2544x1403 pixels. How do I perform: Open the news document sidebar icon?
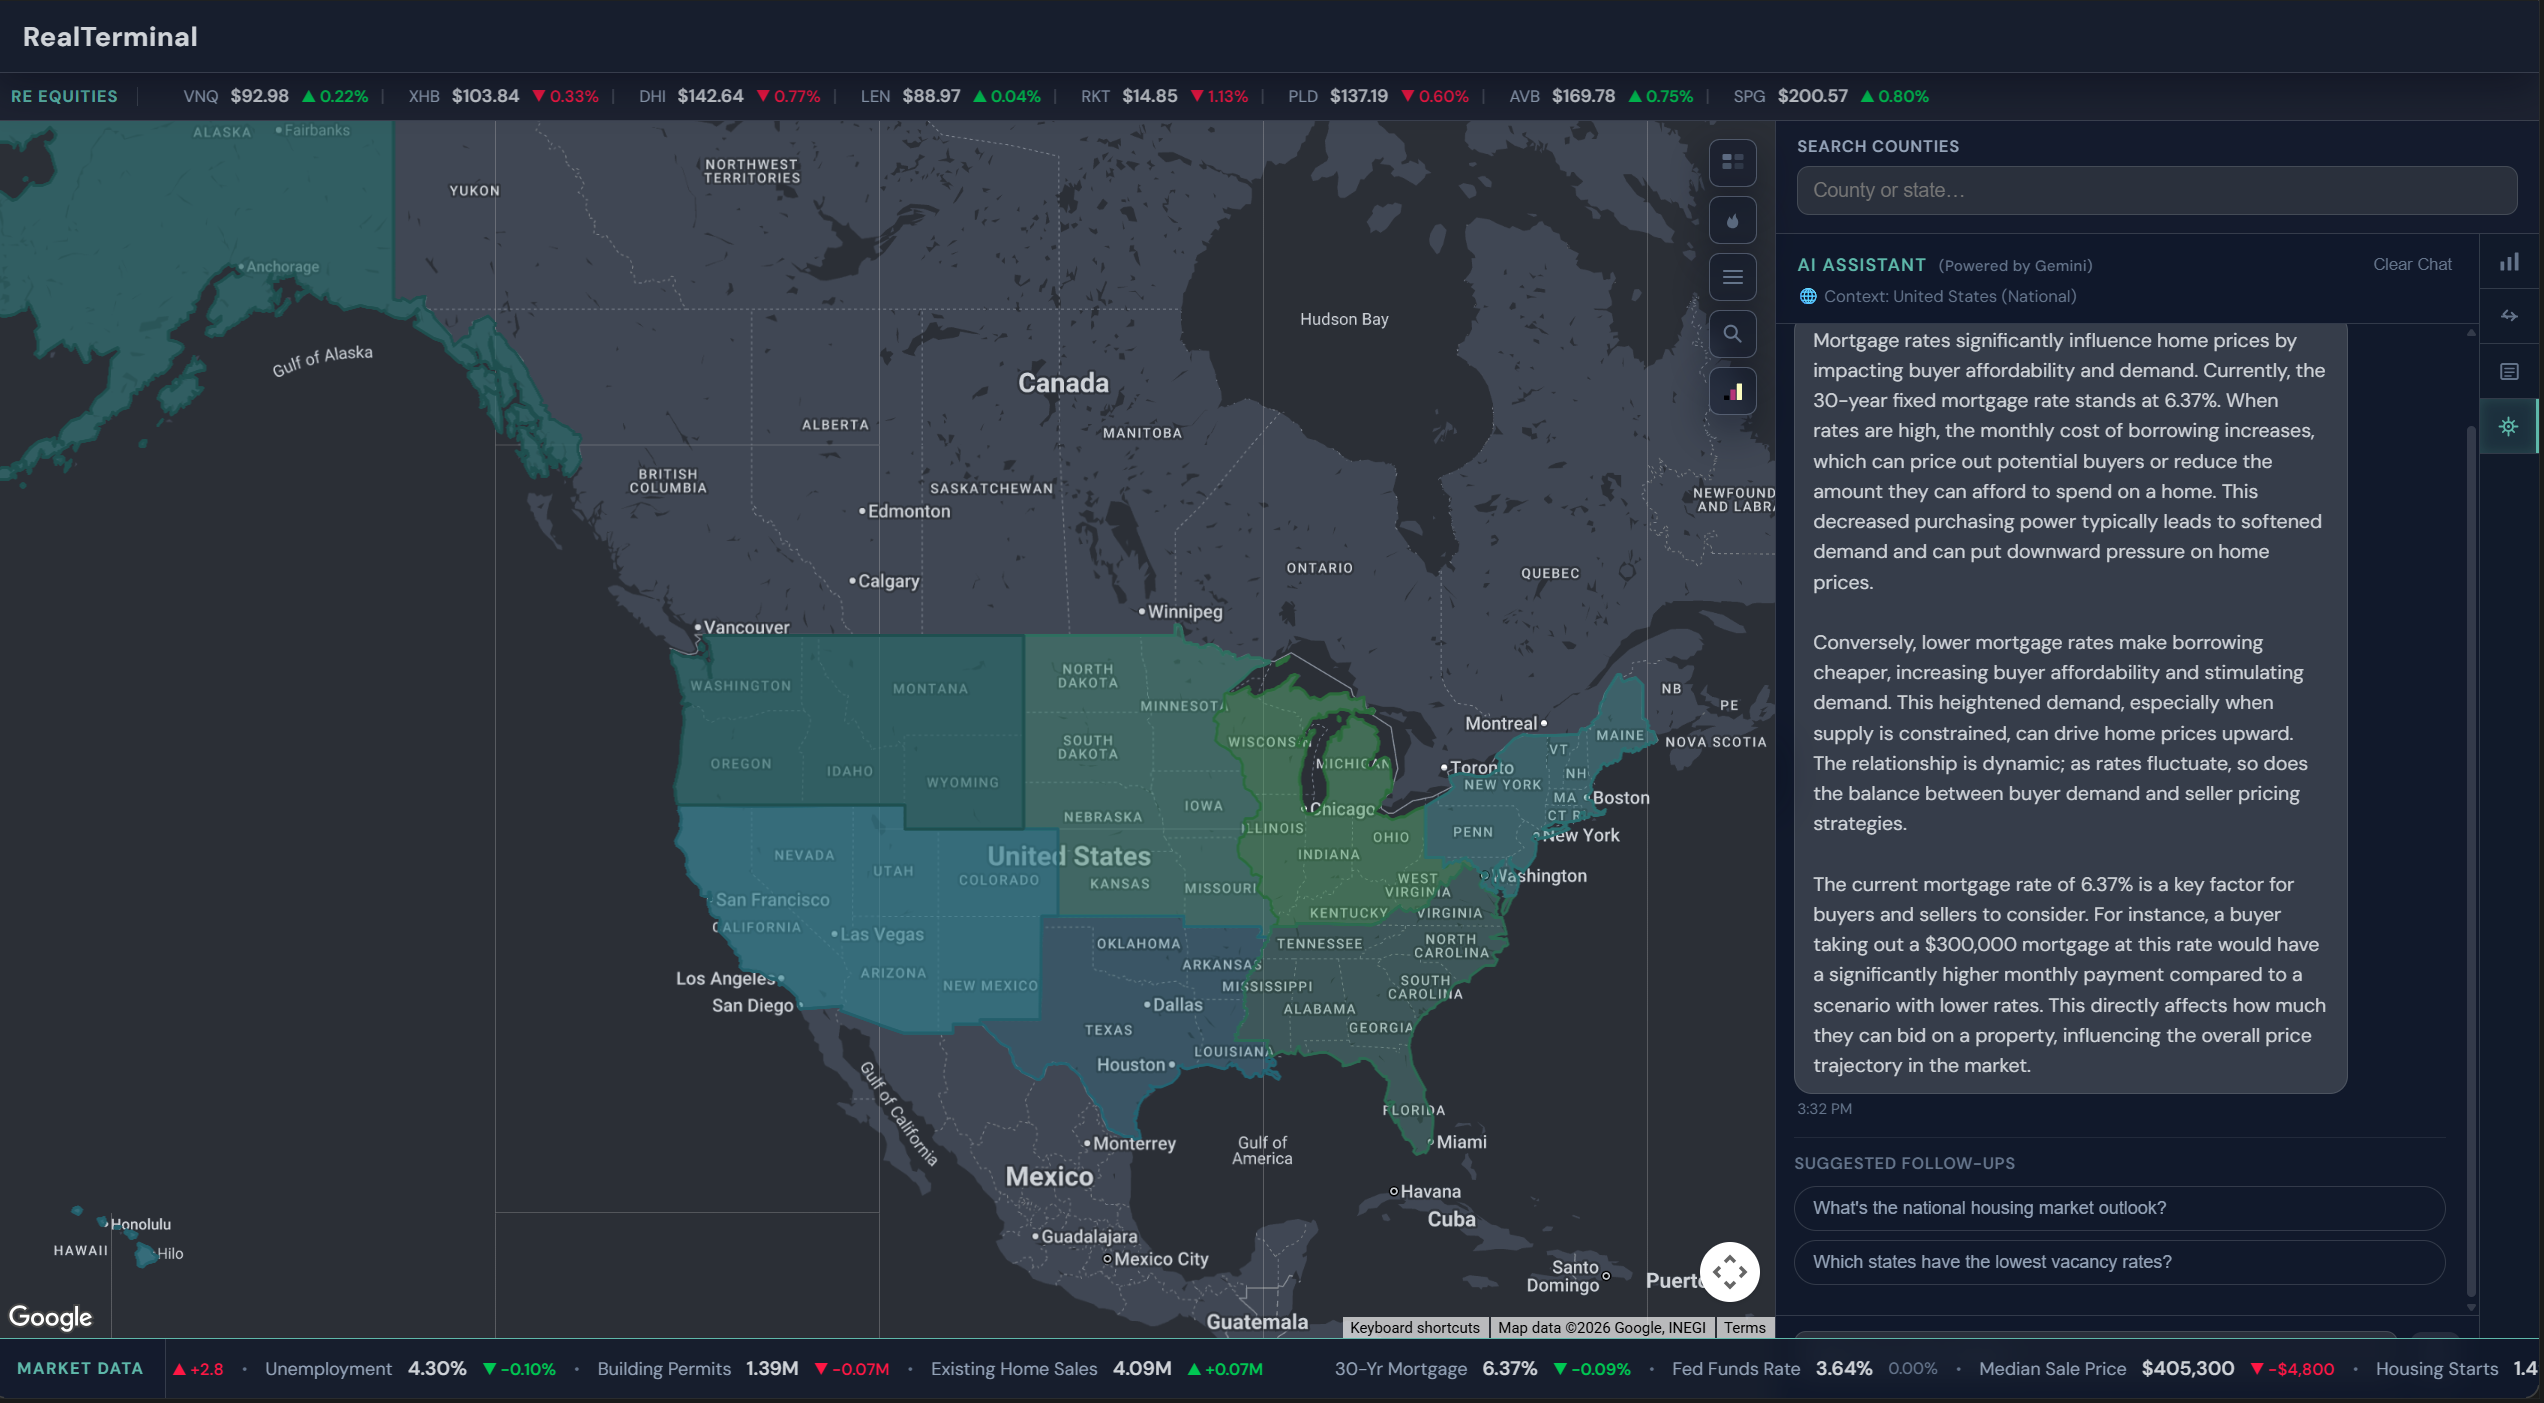click(x=2509, y=372)
